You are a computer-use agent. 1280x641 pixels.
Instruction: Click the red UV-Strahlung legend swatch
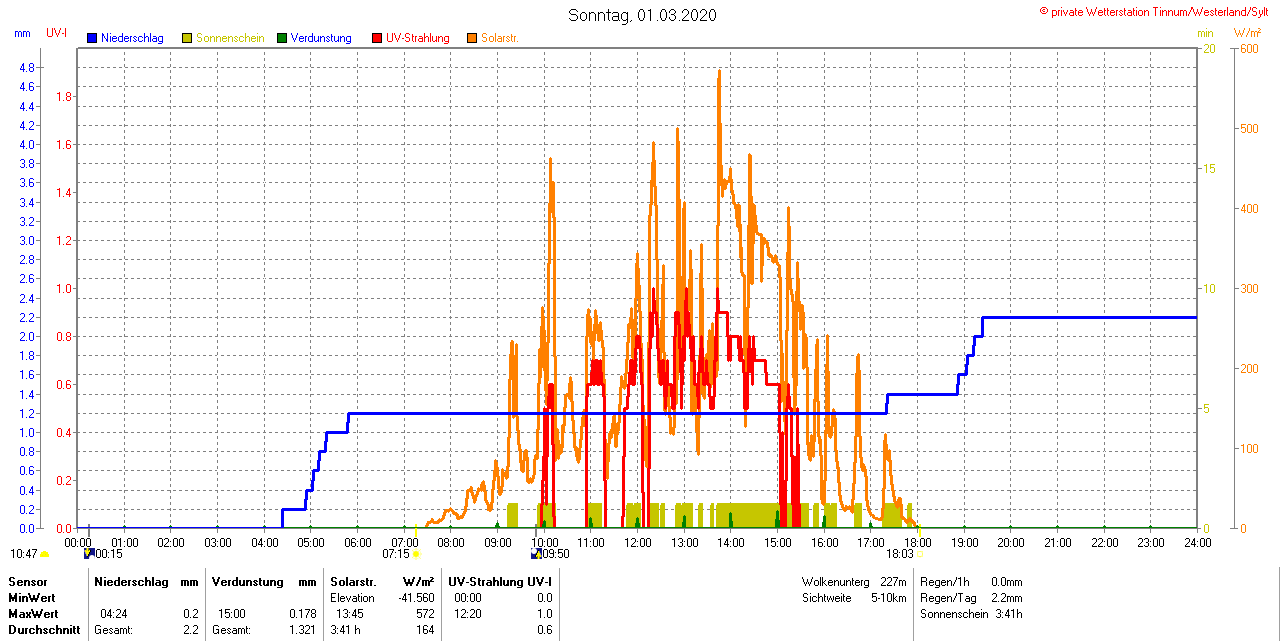377,38
